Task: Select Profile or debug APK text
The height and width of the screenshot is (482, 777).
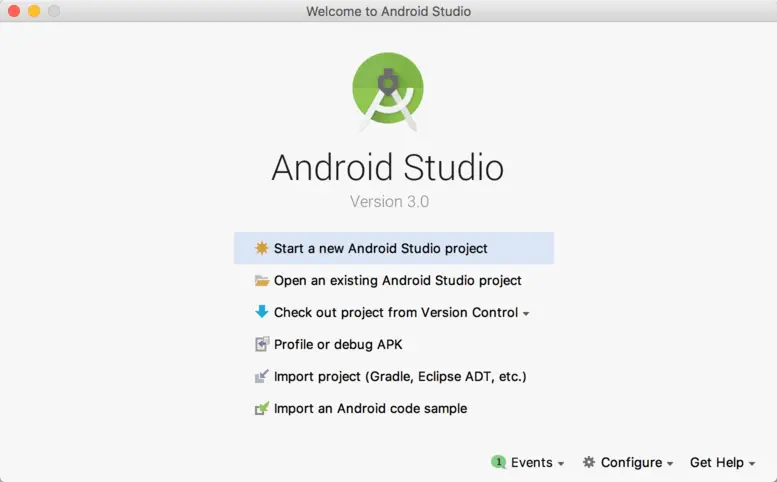Action: pos(338,345)
